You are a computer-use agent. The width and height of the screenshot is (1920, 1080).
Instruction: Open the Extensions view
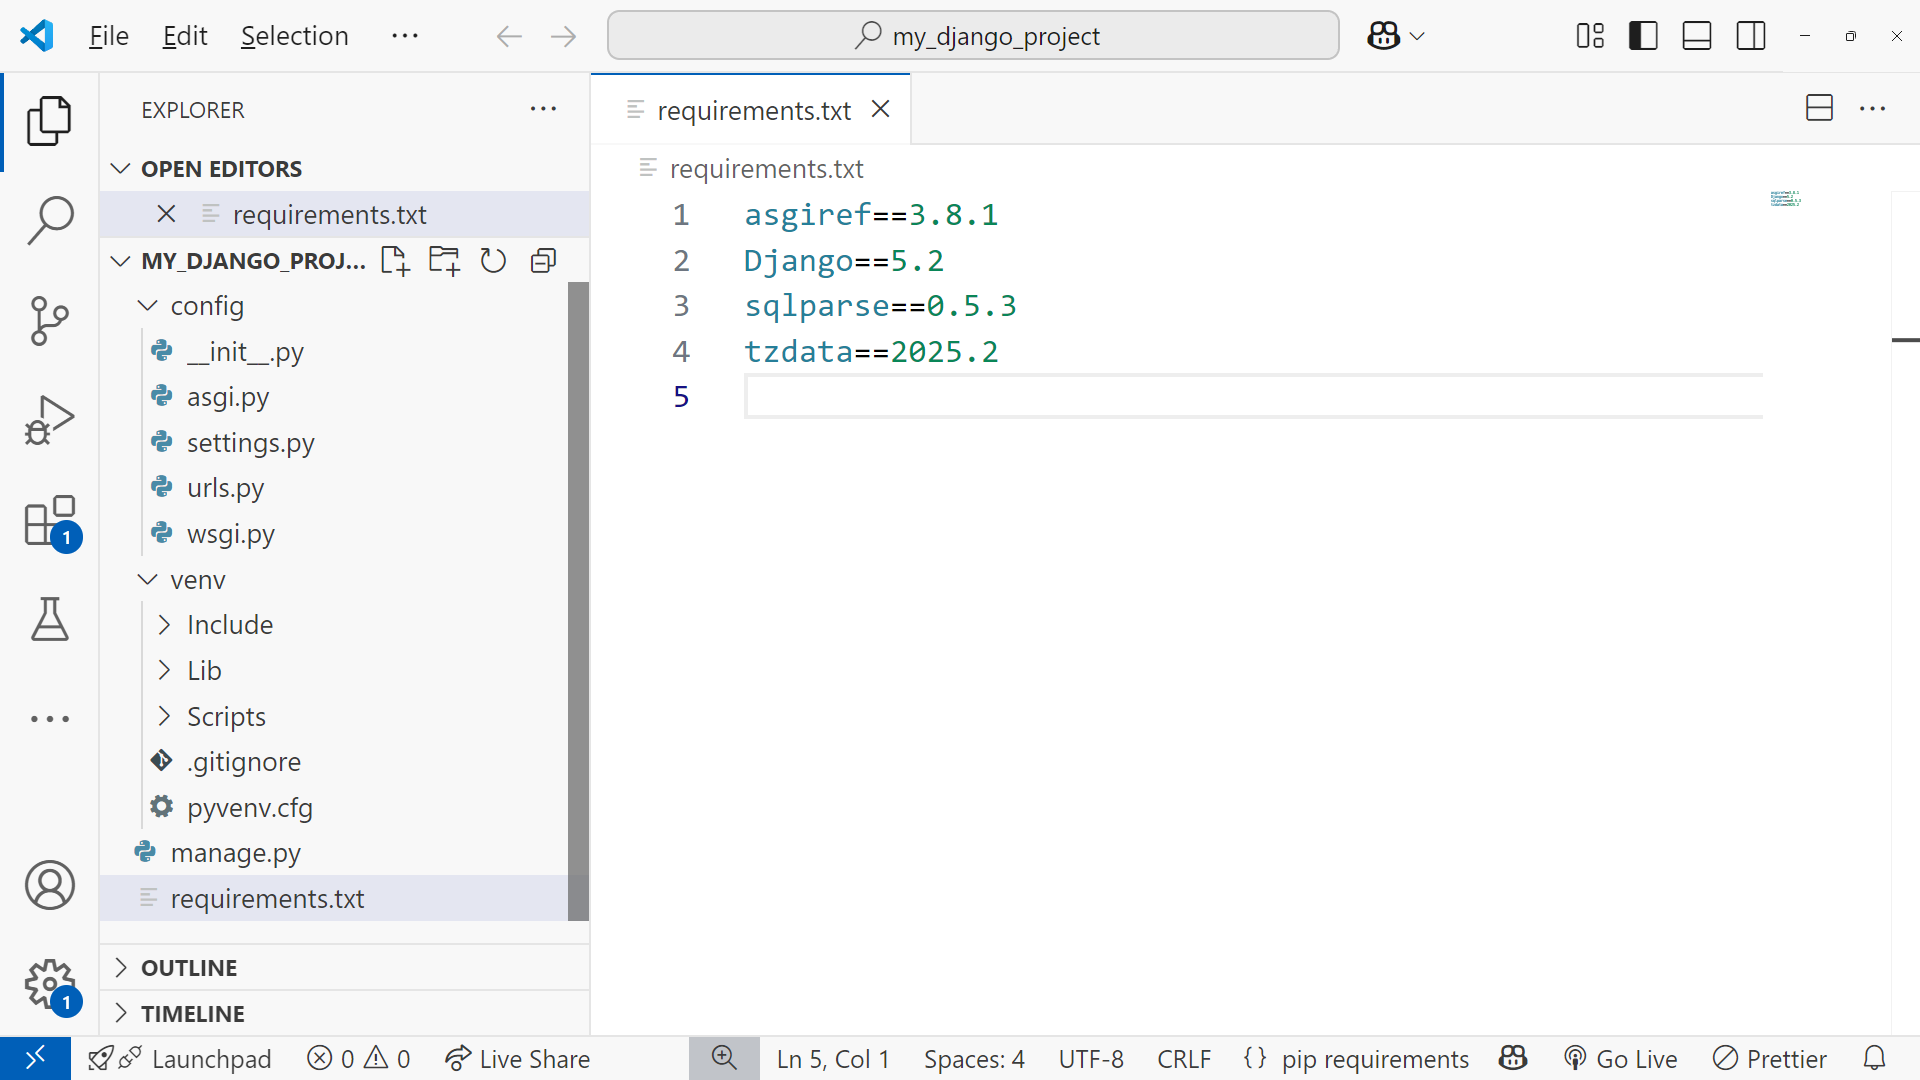click(x=49, y=521)
